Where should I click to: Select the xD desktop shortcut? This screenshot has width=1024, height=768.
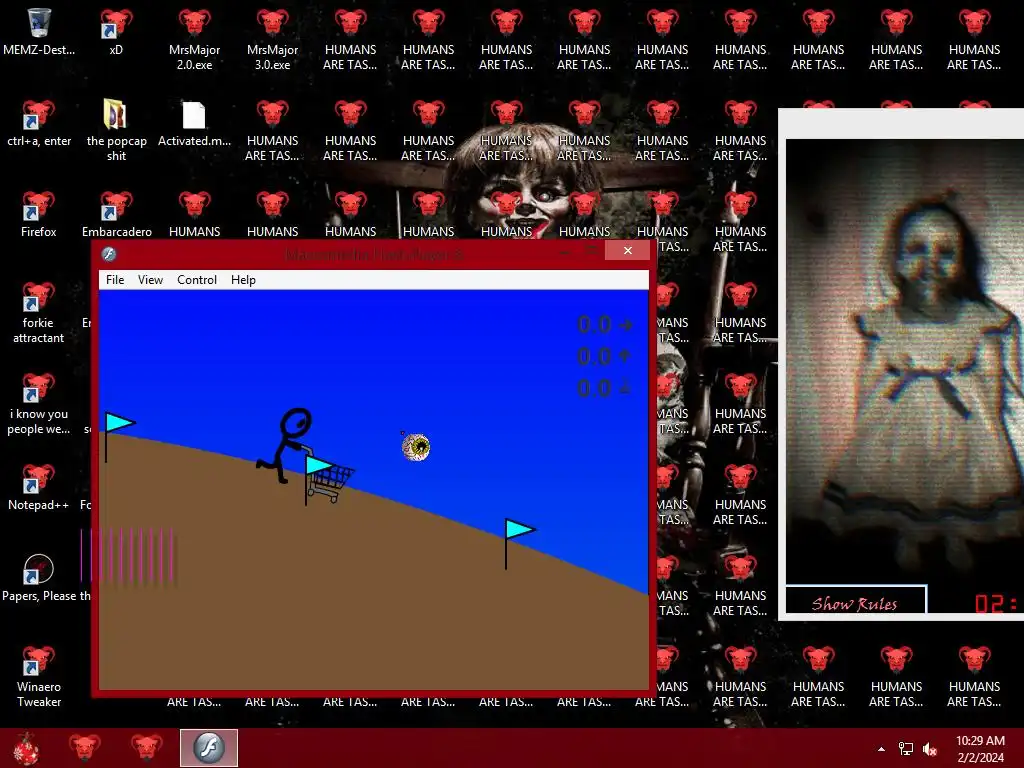116,33
